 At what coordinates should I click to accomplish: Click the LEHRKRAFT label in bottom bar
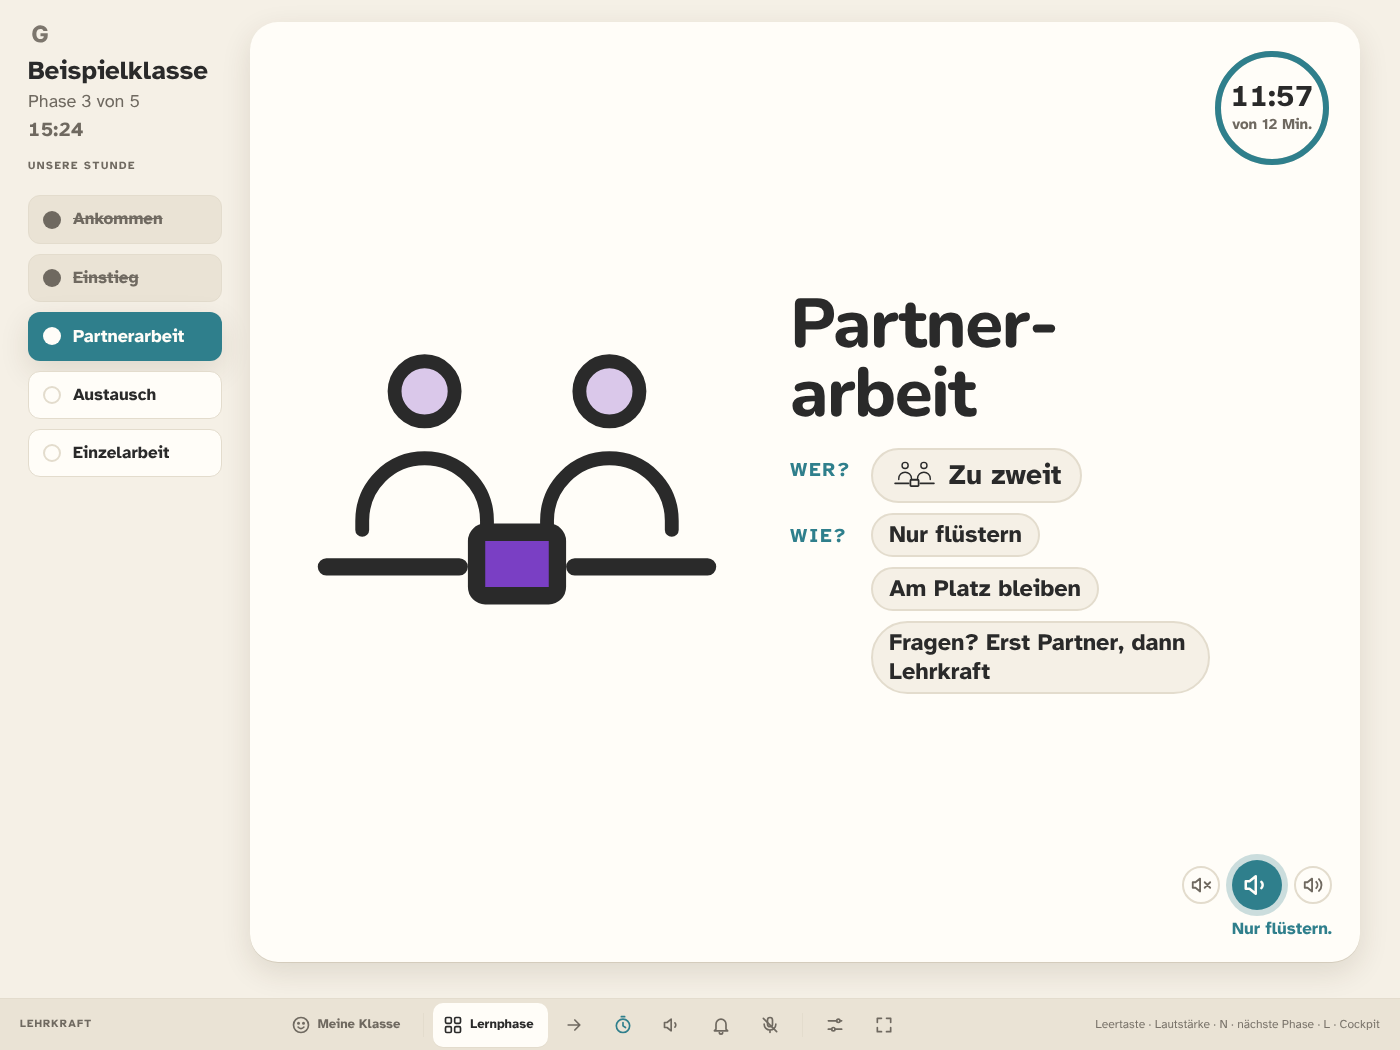point(56,1024)
